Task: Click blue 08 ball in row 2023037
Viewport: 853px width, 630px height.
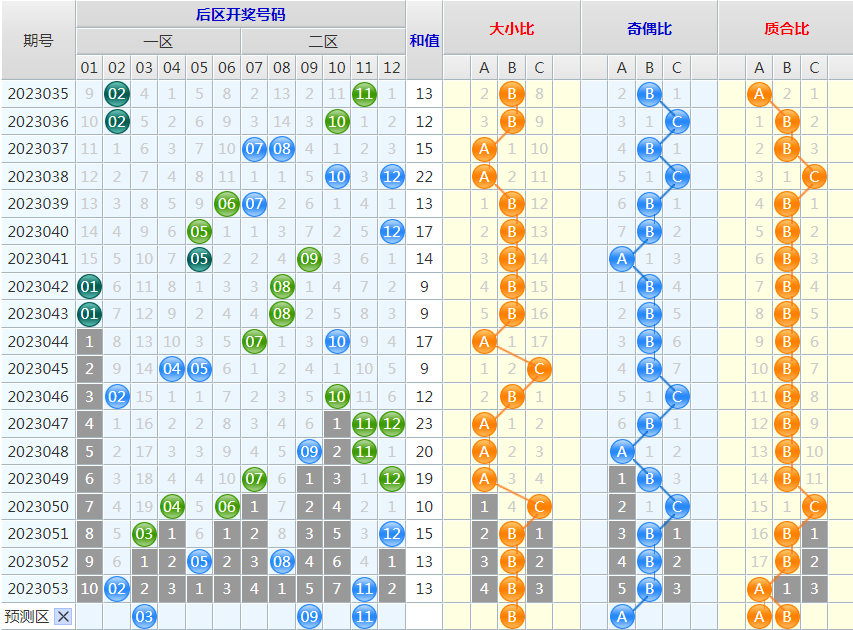Action: point(282,149)
